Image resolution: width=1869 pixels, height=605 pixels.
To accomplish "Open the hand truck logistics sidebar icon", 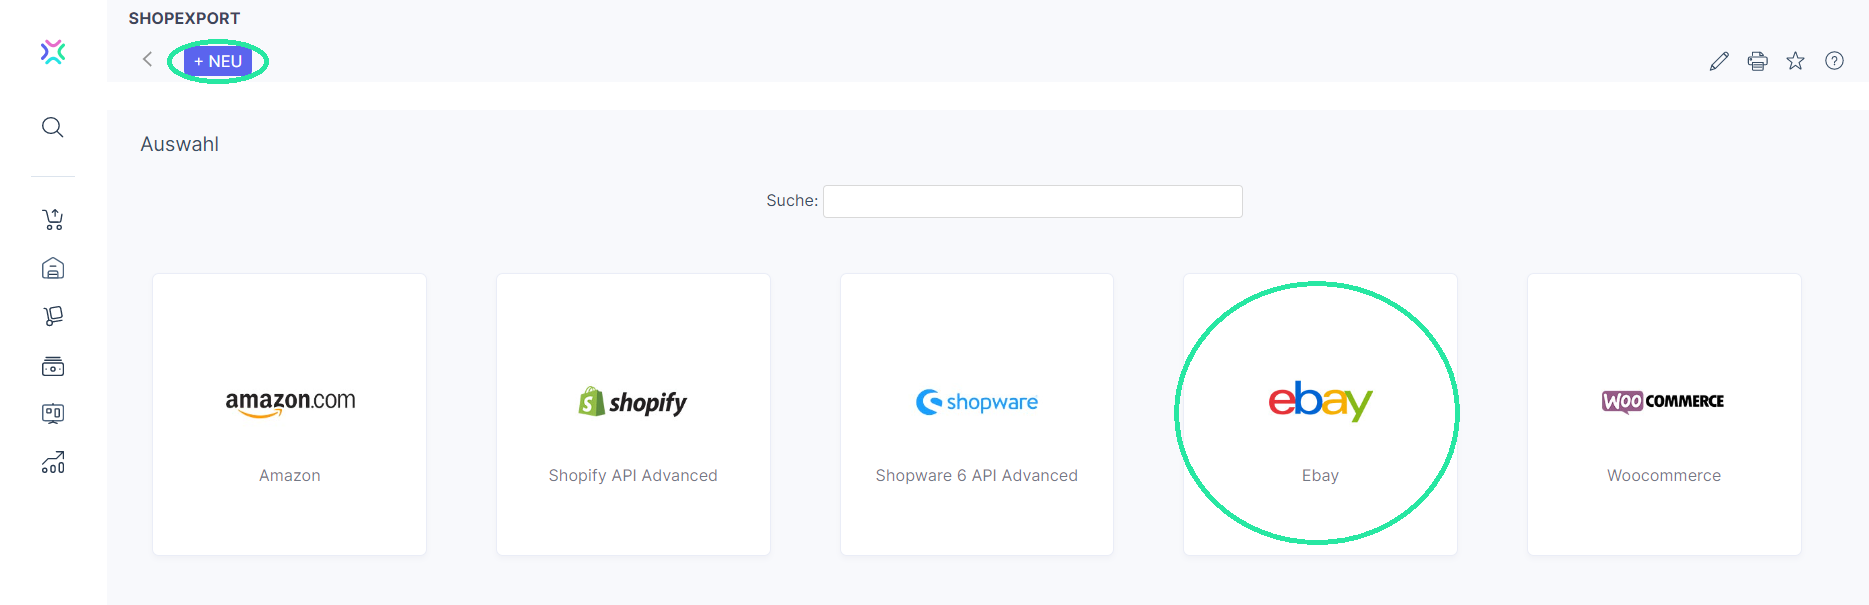I will tap(53, 316).
